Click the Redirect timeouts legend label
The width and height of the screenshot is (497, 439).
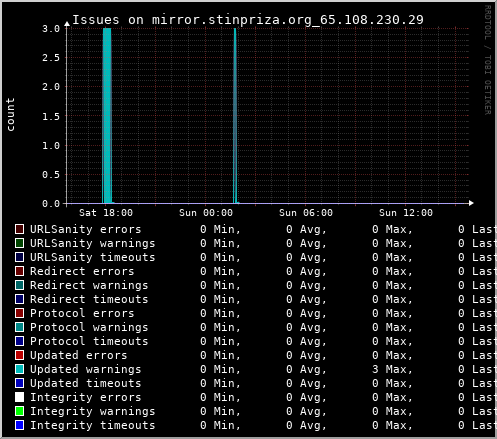89,299
